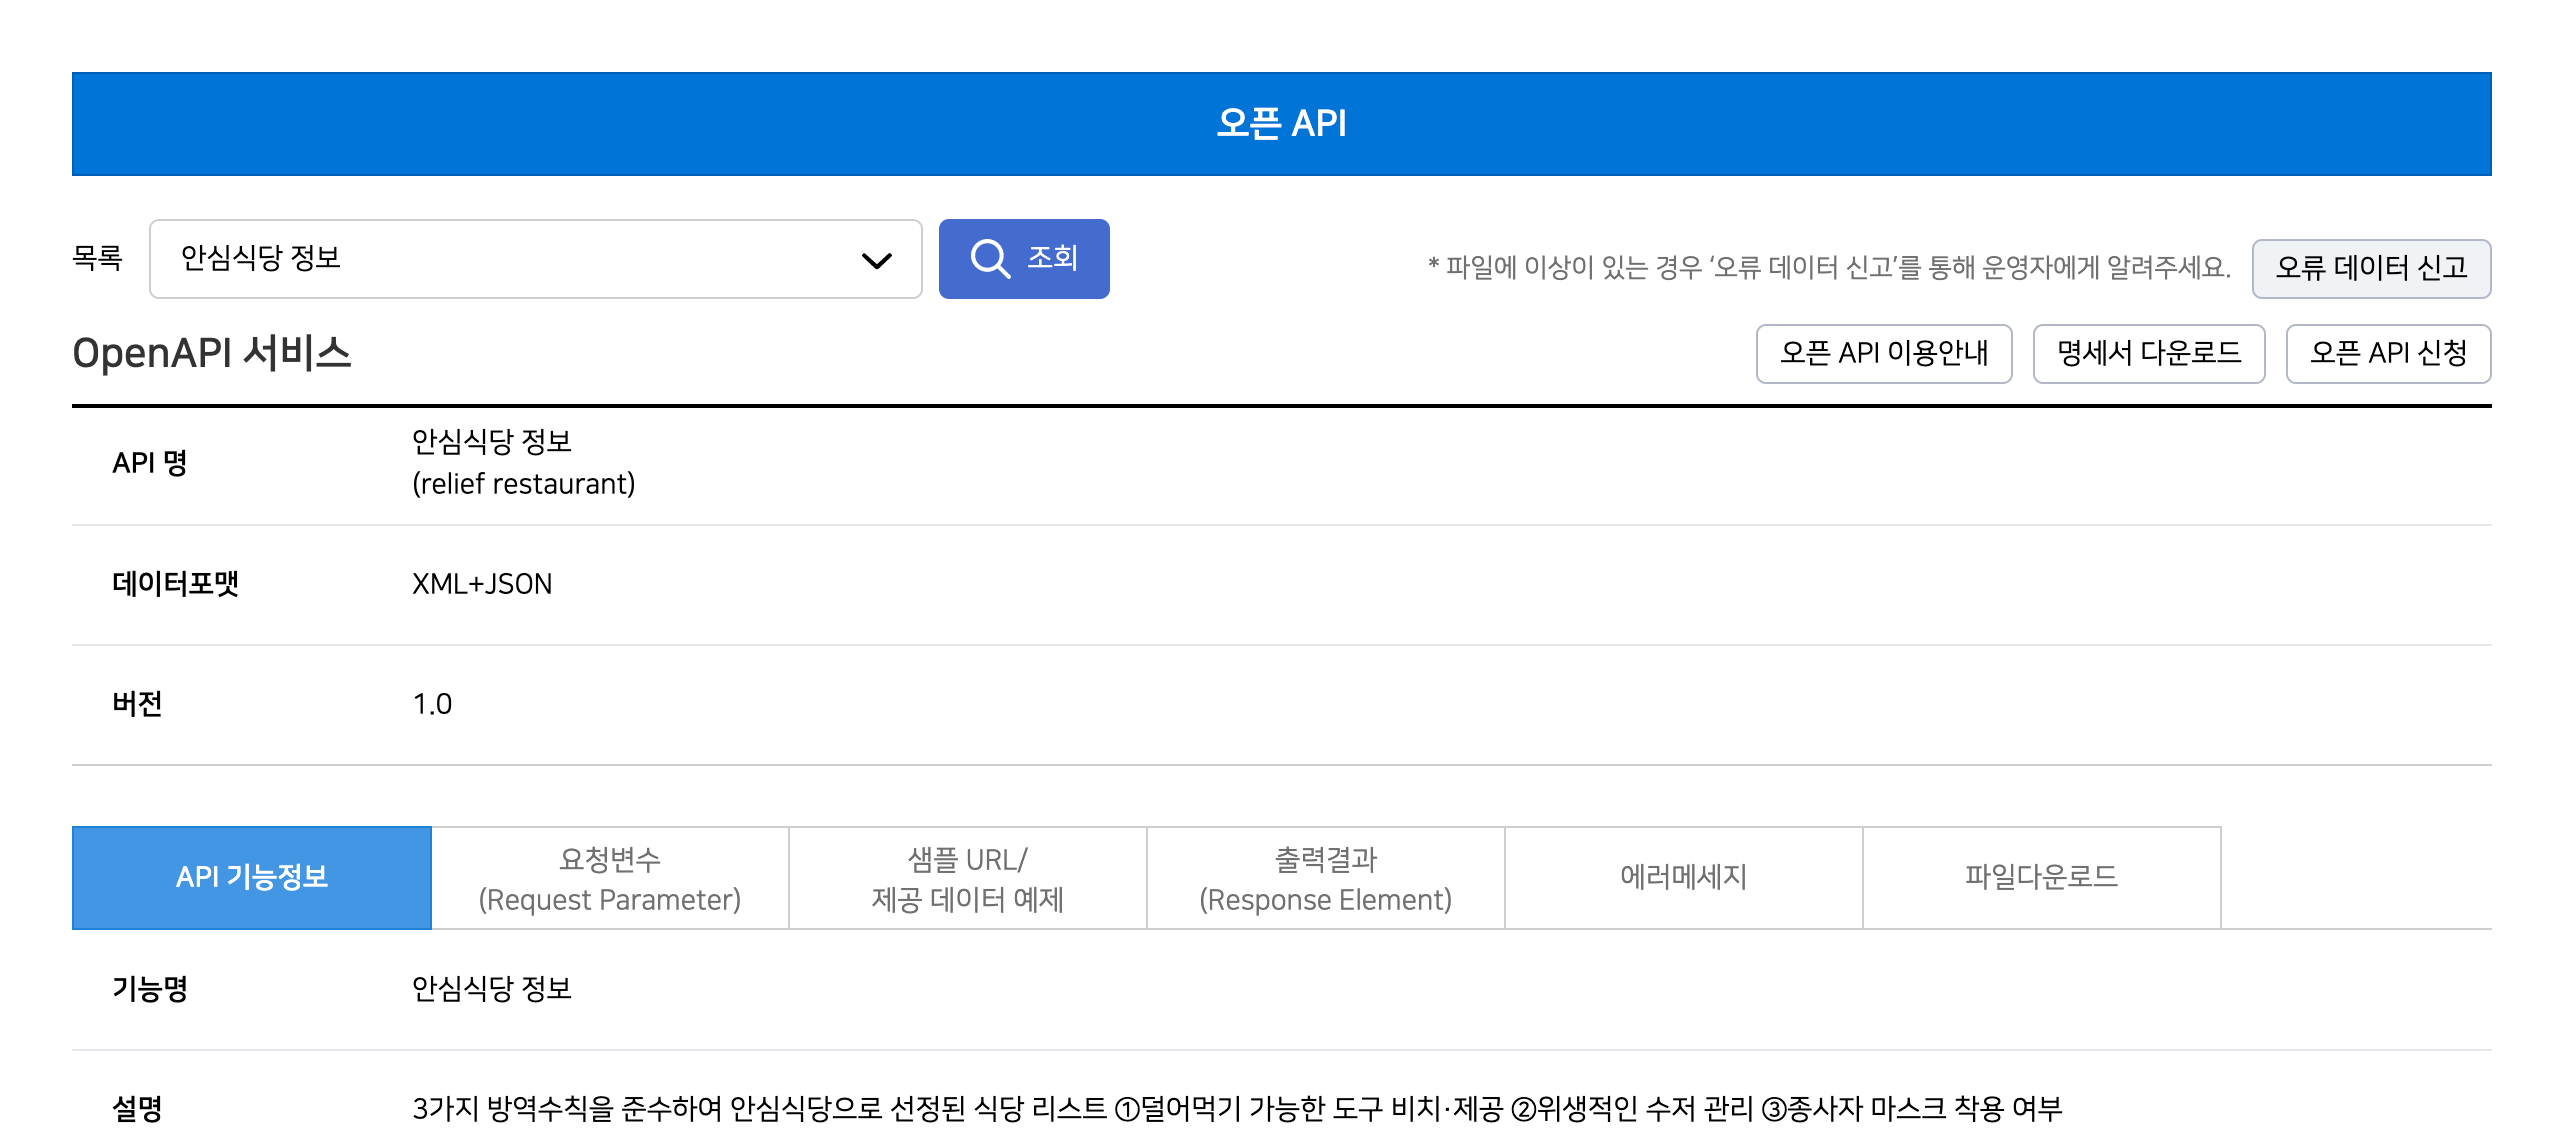Click the OpenAPI 서비스 section heading

point(212,353)
